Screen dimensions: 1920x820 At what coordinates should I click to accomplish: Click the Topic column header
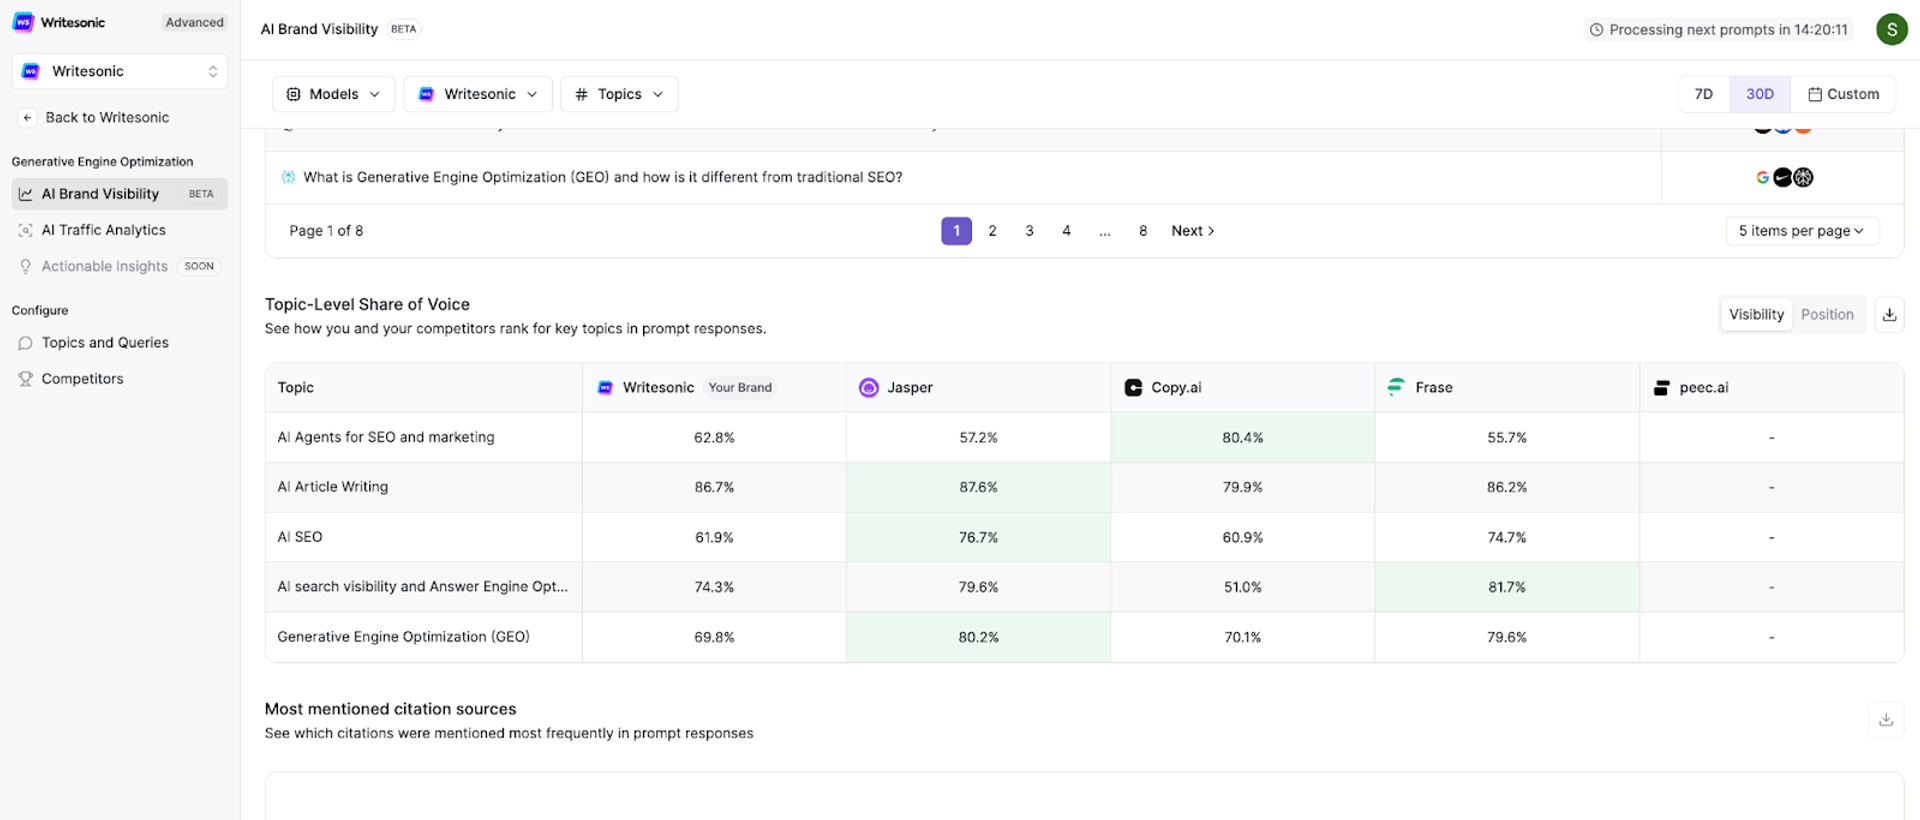coord(424,388)
